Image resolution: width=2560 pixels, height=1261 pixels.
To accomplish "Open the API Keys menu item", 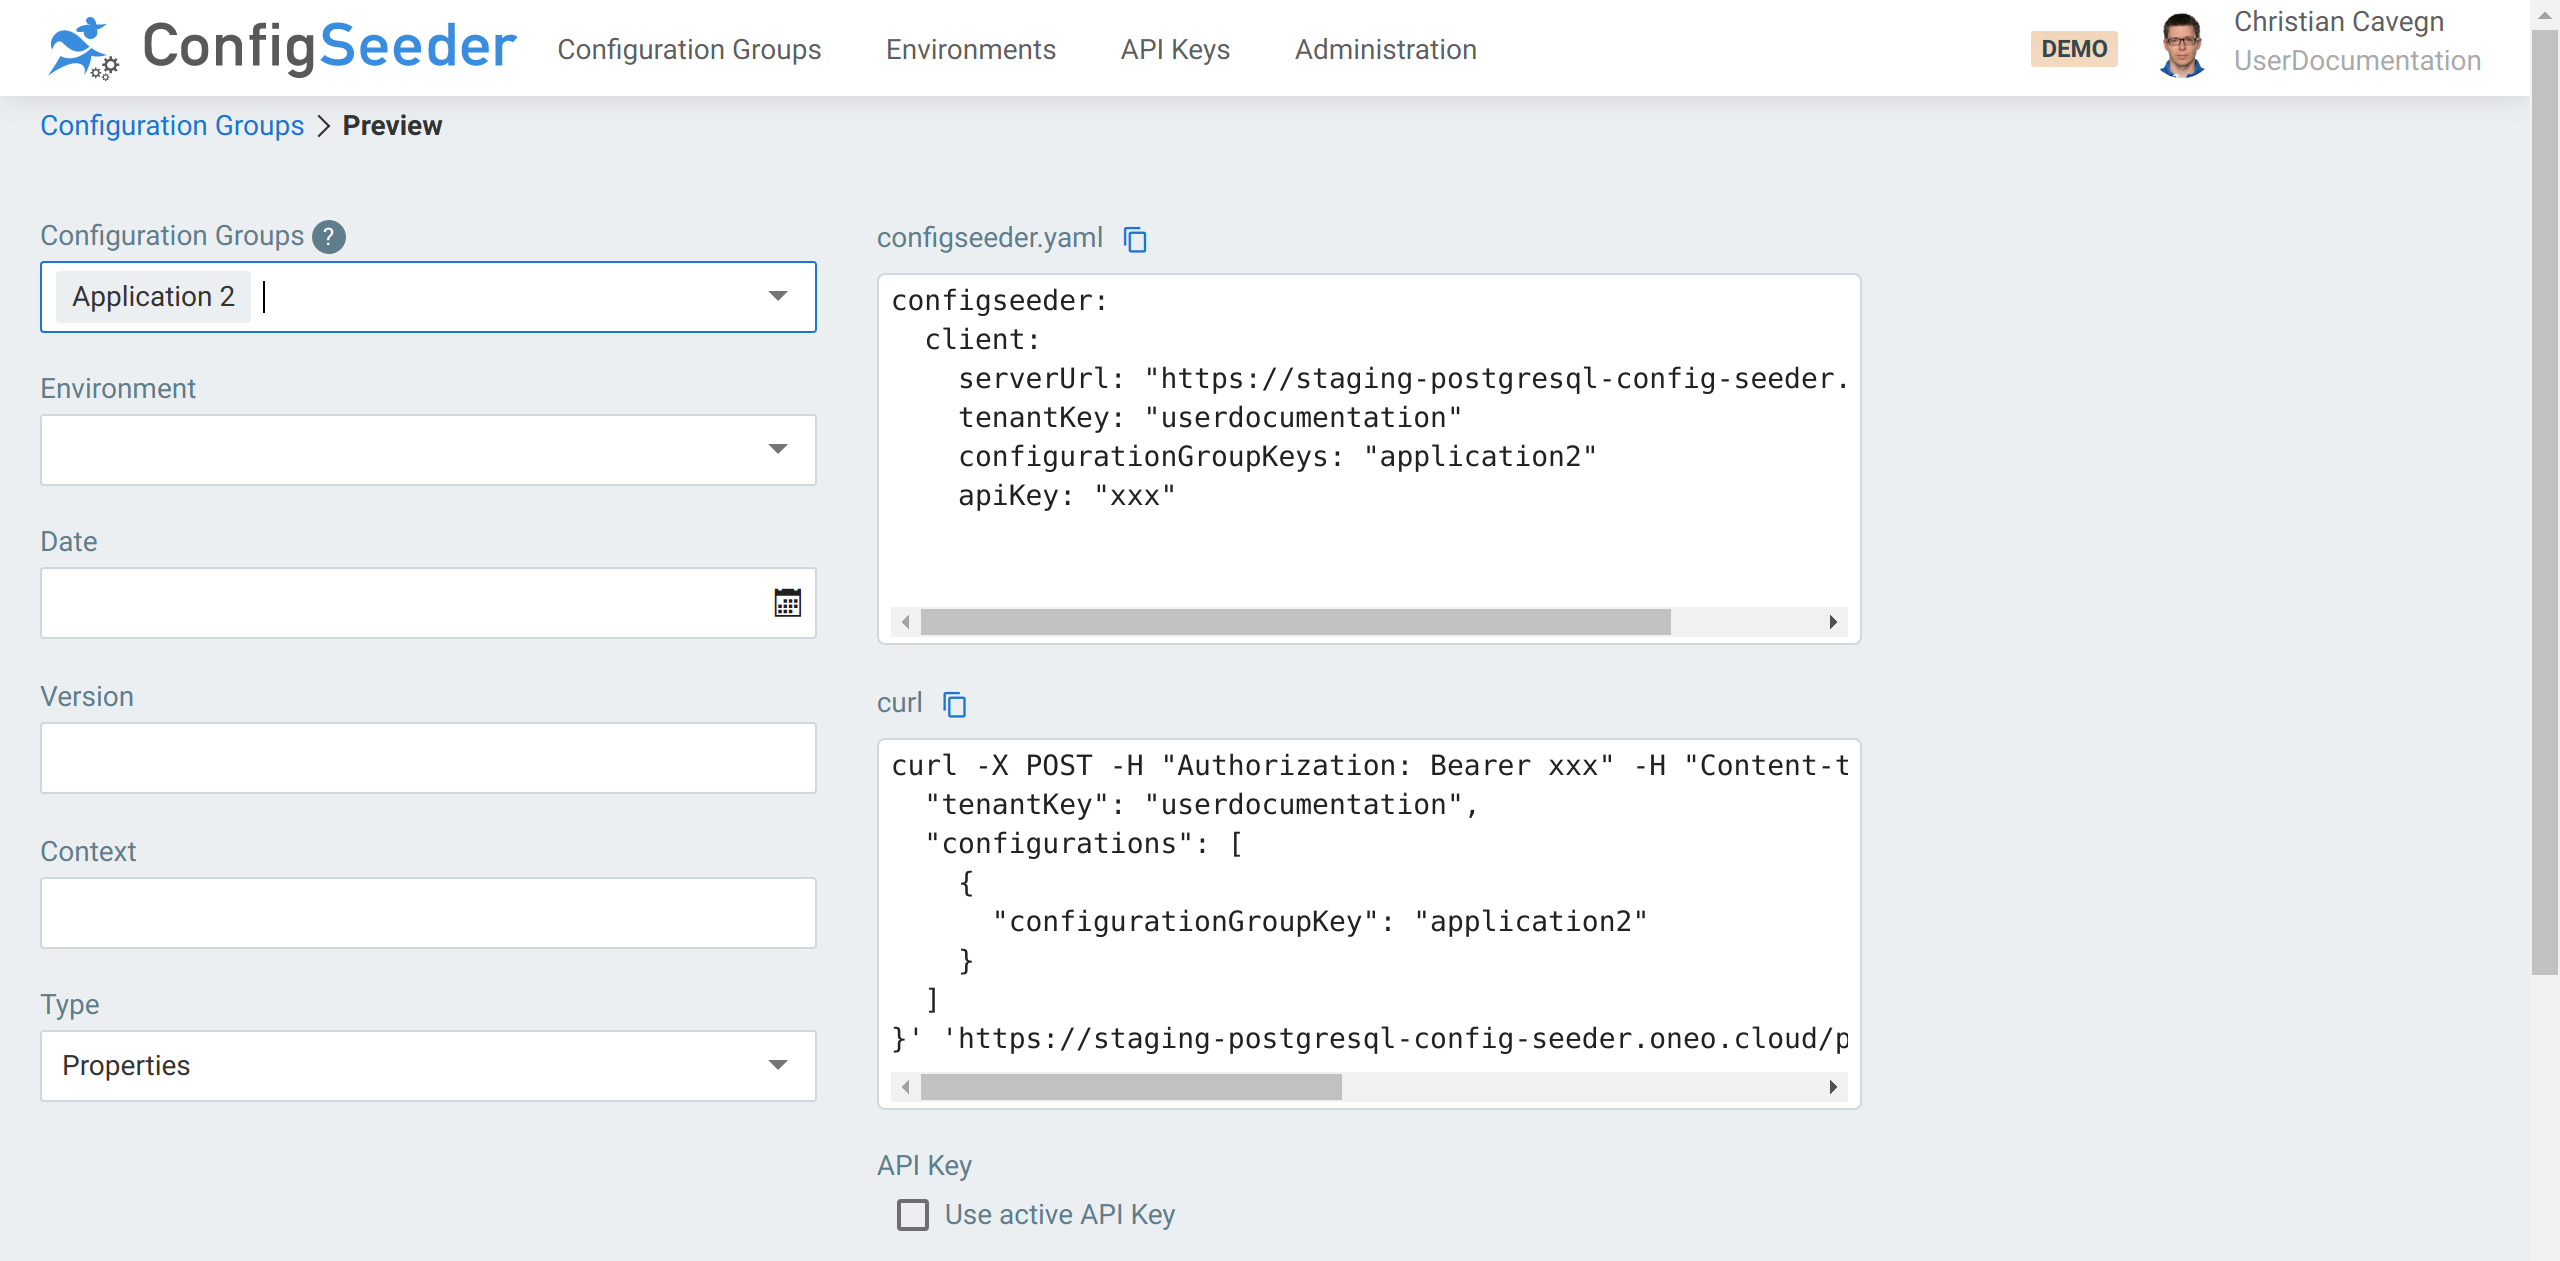I will coord(1174,49).
